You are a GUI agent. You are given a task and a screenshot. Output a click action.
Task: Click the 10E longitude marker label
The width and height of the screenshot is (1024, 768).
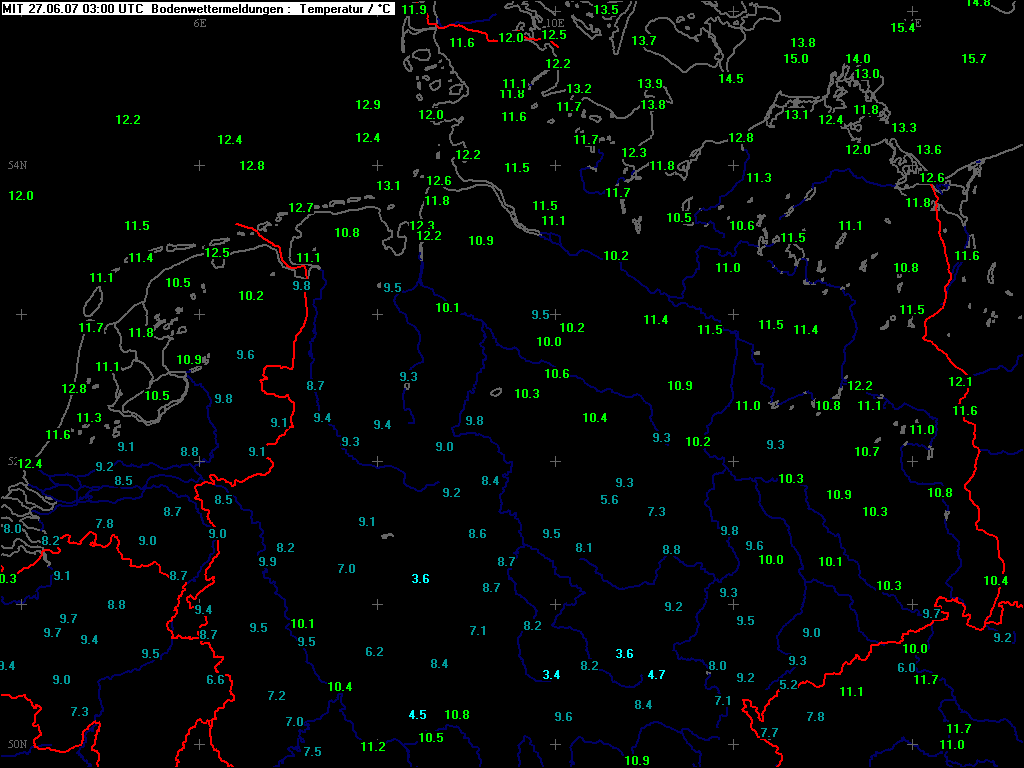(555, 22)
